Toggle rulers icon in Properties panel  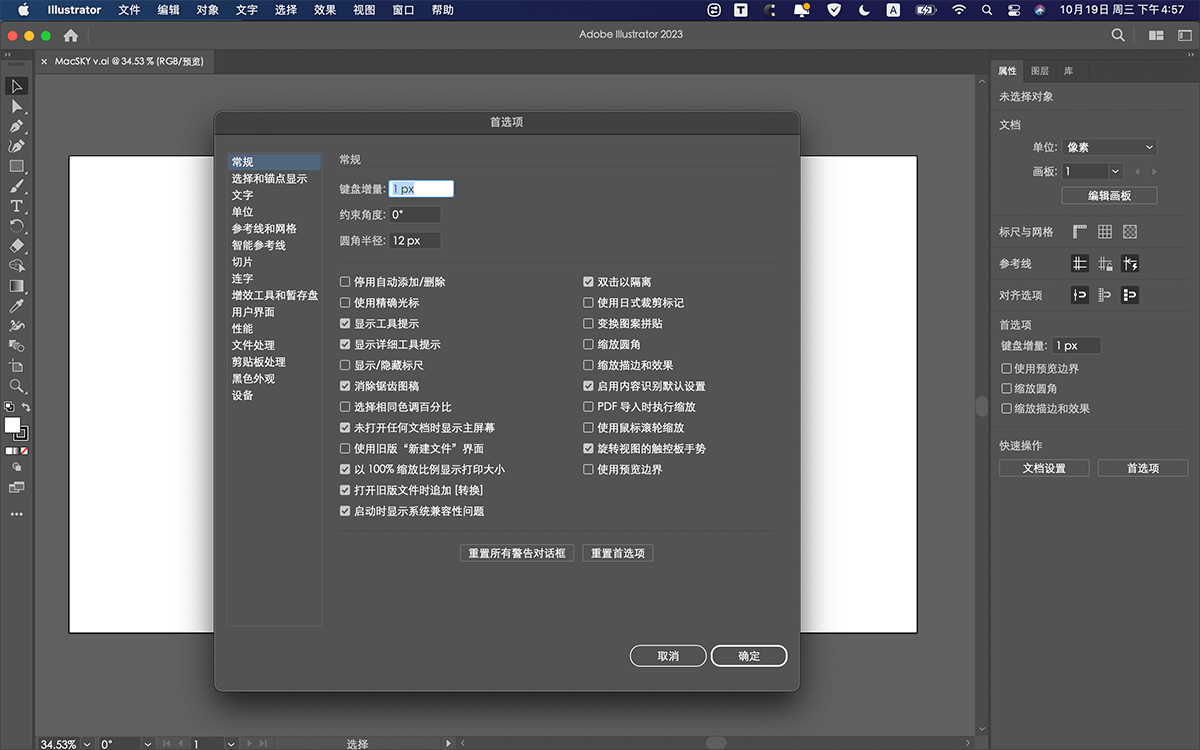(x=1080, y=232)
